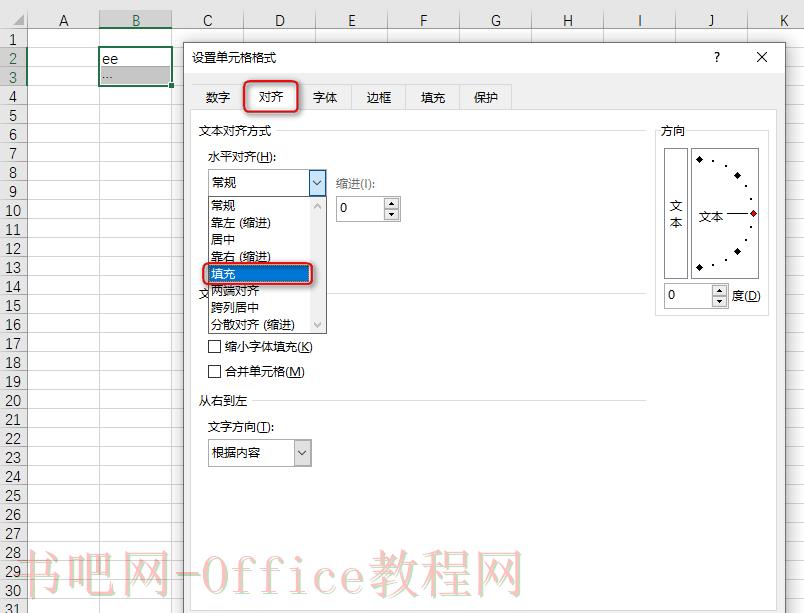Select row 20 header
This screenshot has width=804, height=613.
pos(13,400)
